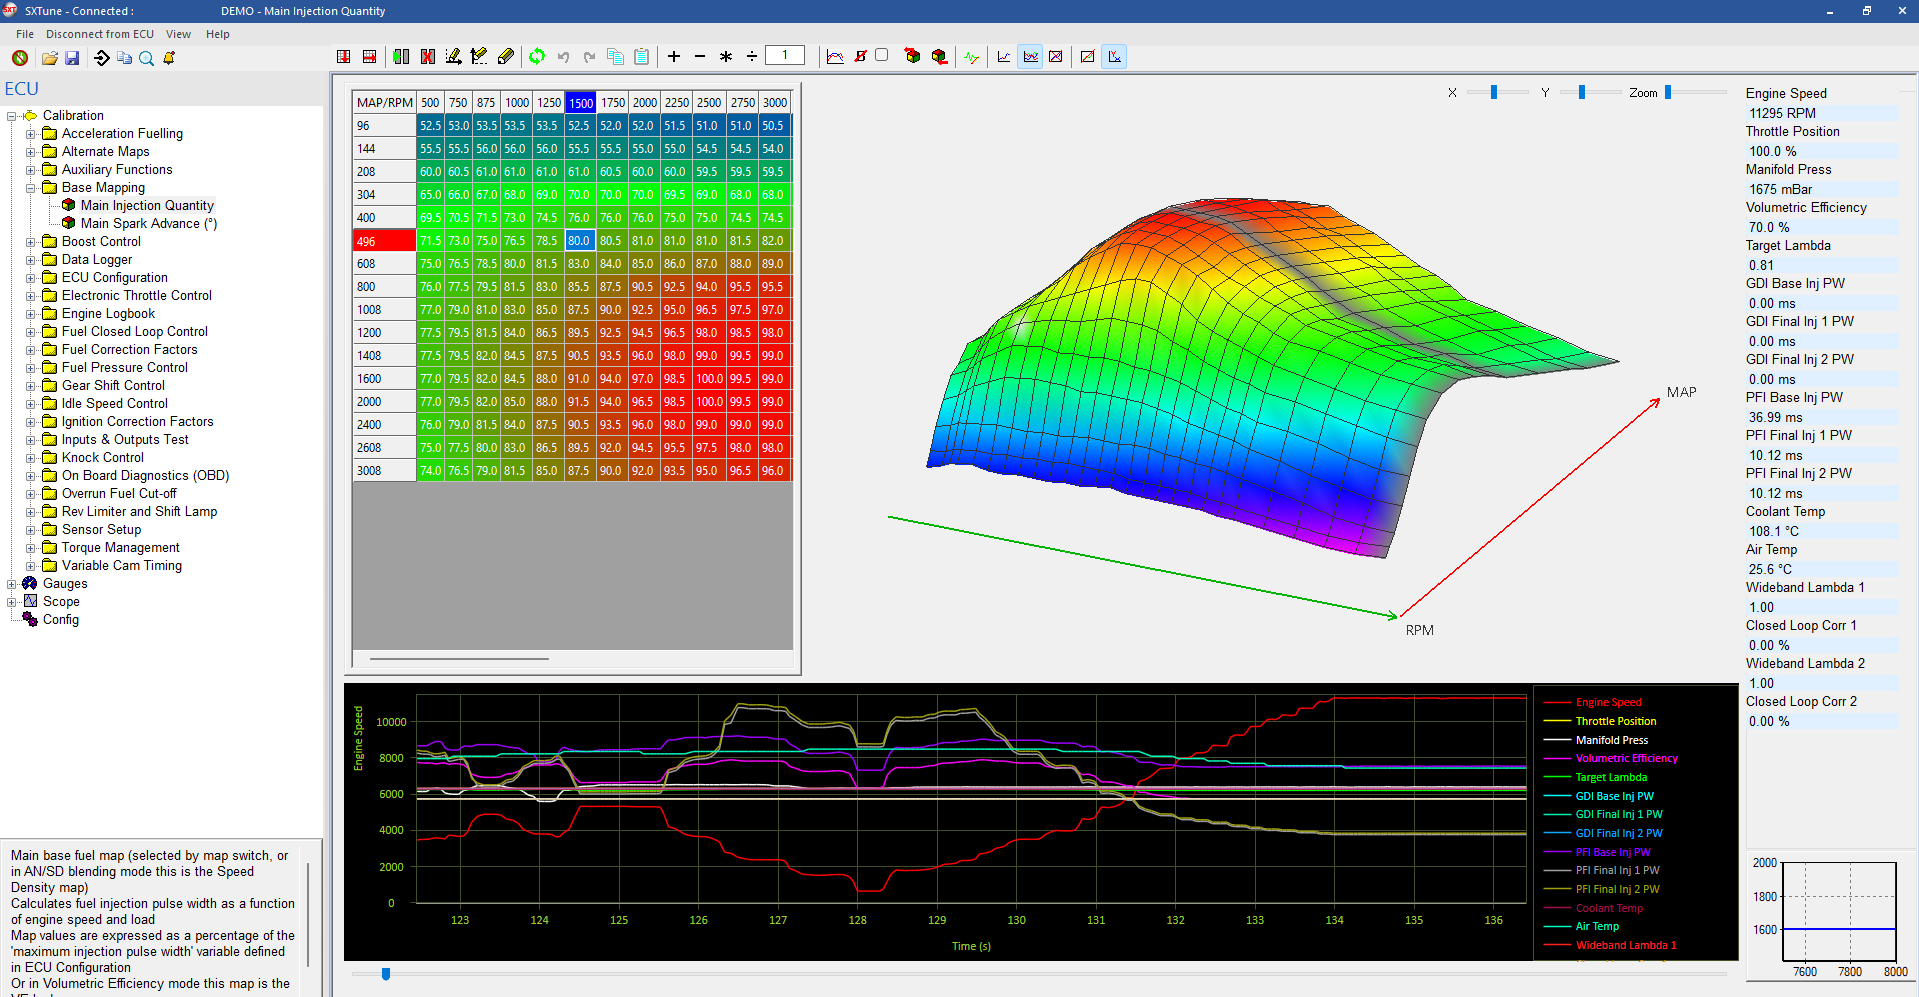This screenshot has height=997, width=1919.
Task: Click the asterisk multiply-value icon
Action: pyautogui.click(x=726, y=57)
